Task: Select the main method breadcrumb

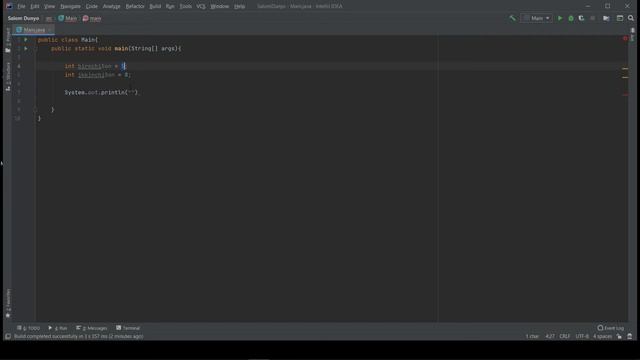Action: pyautogui.click(x=92, y=18)
